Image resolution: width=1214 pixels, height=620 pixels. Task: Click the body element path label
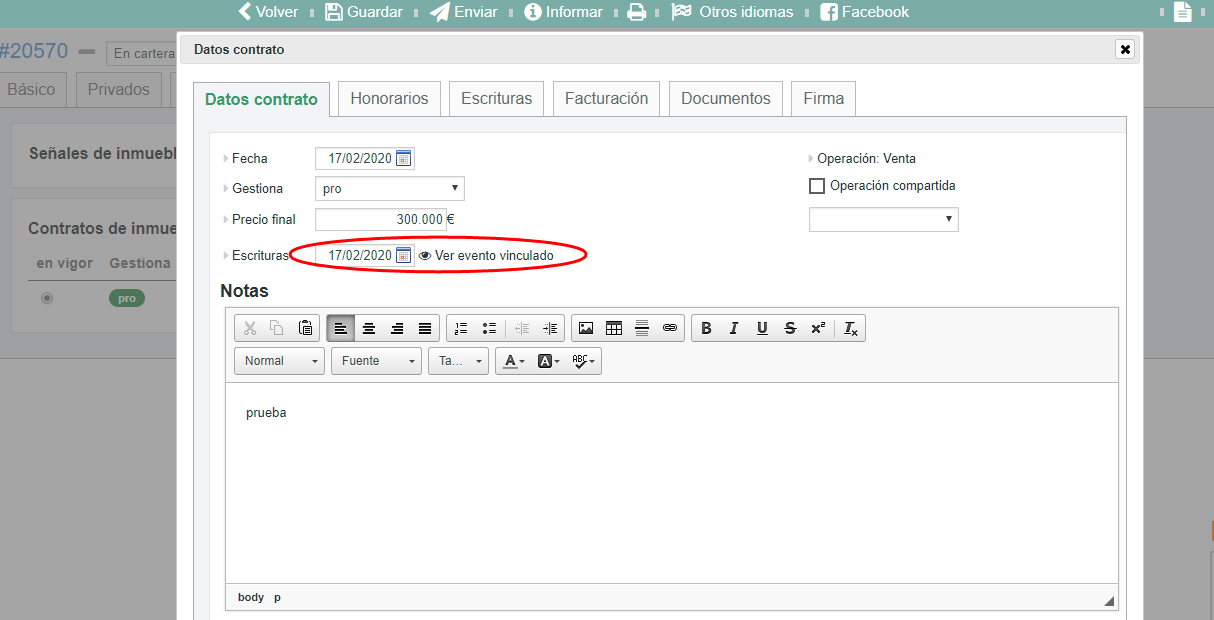251,597
